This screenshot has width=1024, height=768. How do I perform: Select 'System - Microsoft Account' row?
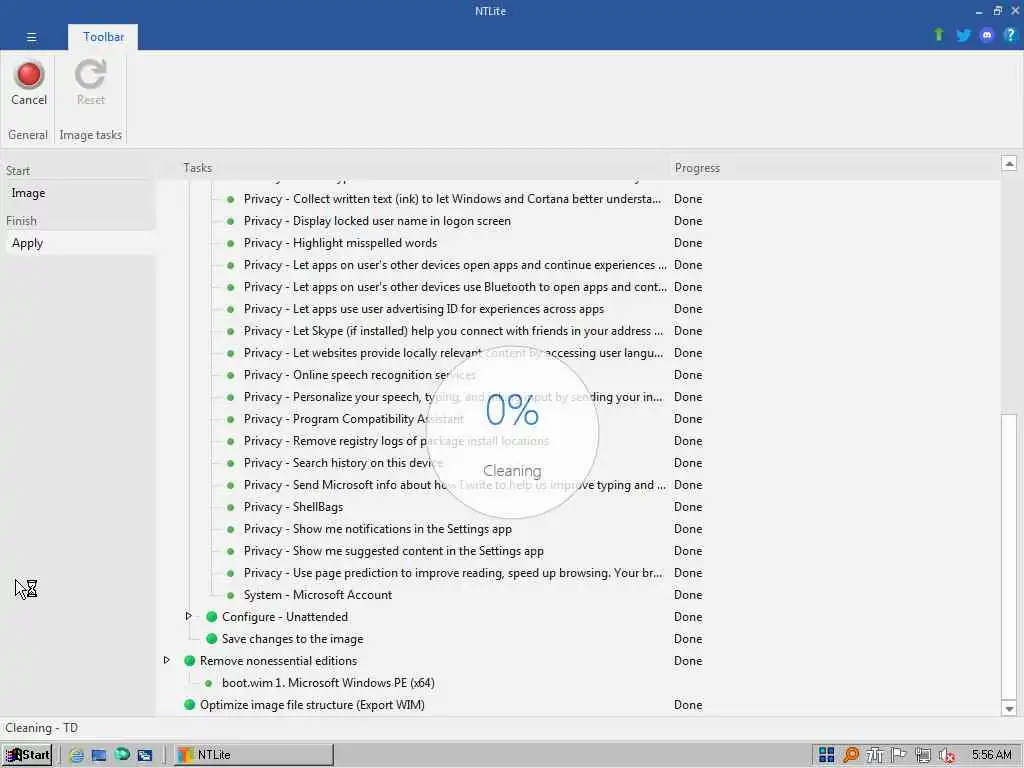tap(317, 595)
